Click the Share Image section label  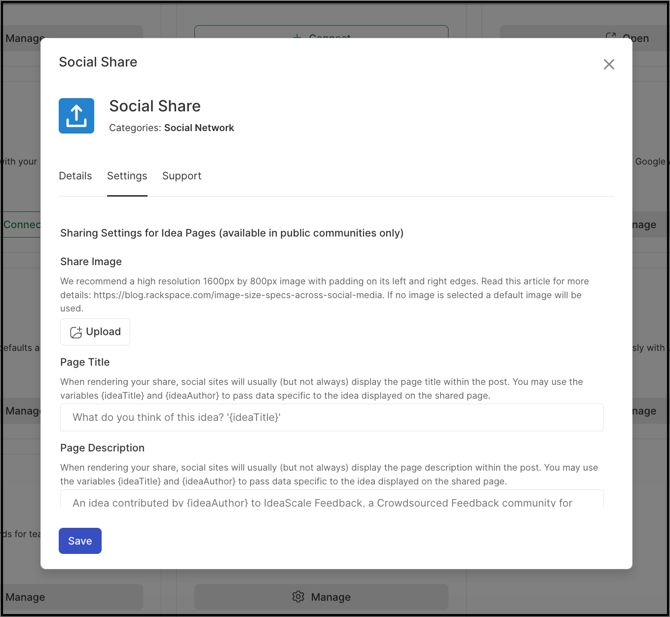click(x=91, y=261)
